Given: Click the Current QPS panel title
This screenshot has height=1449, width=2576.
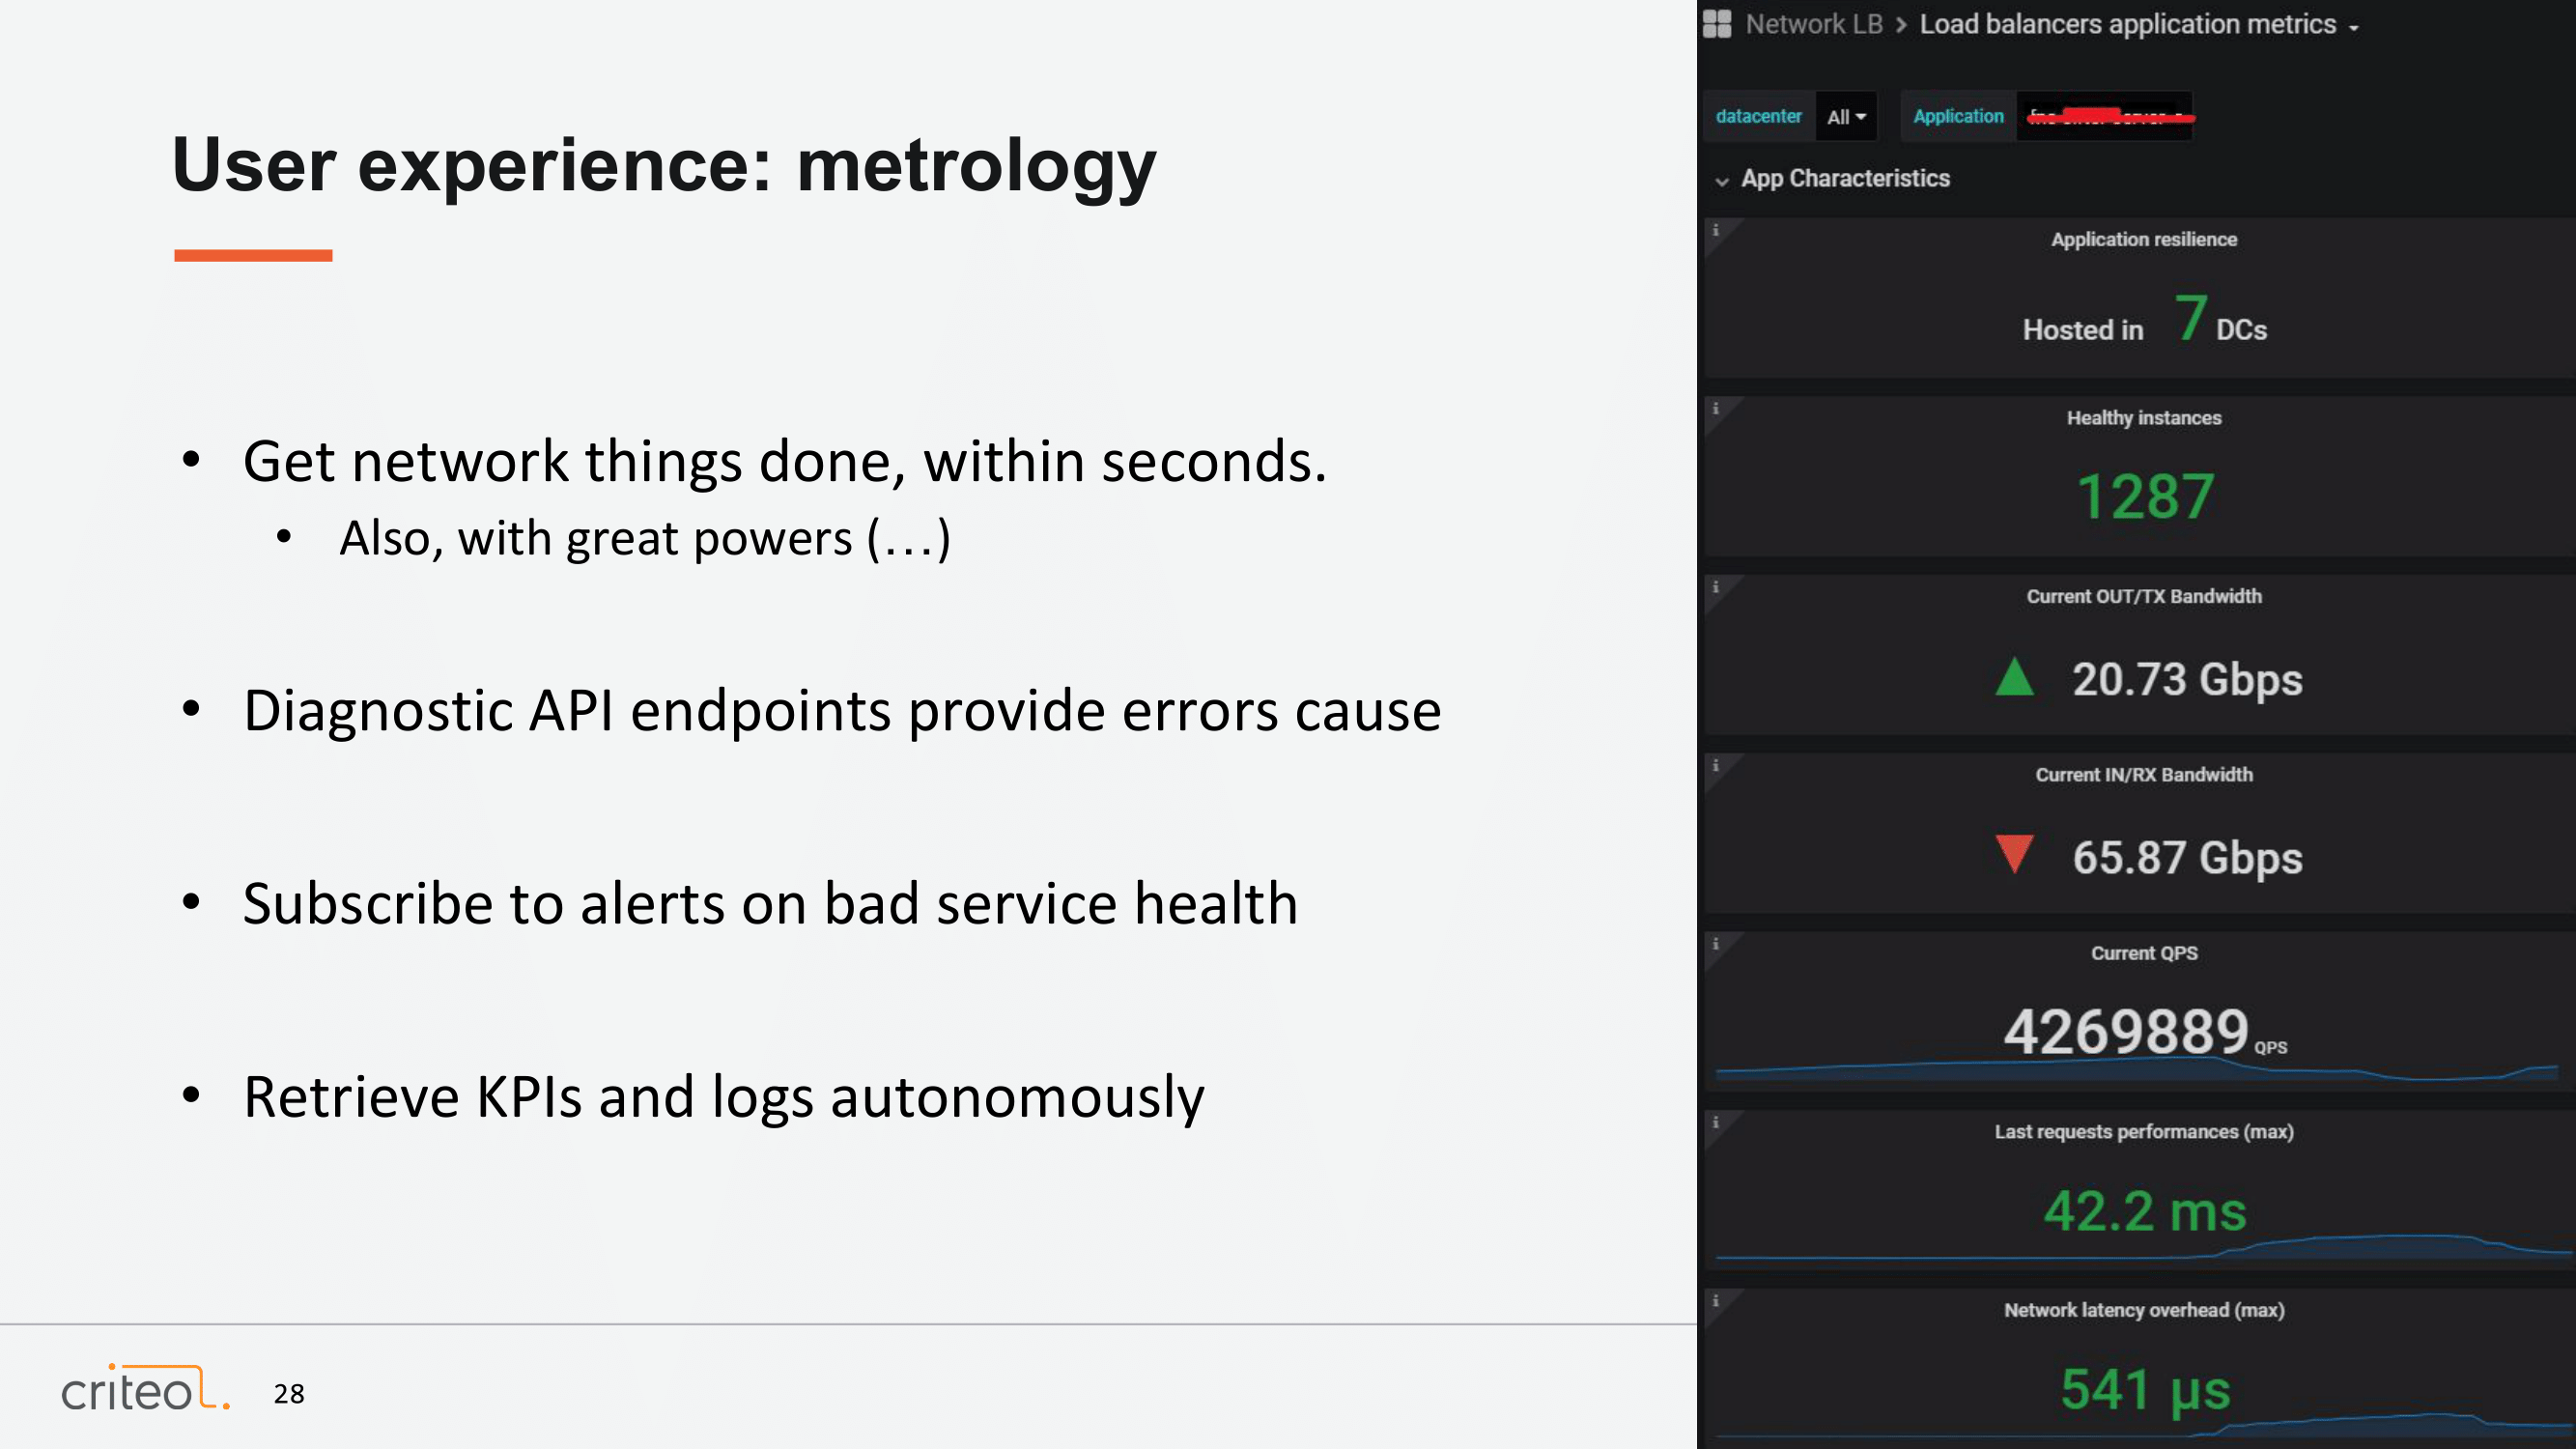Looking at the screenshot, I should 2143,954.
